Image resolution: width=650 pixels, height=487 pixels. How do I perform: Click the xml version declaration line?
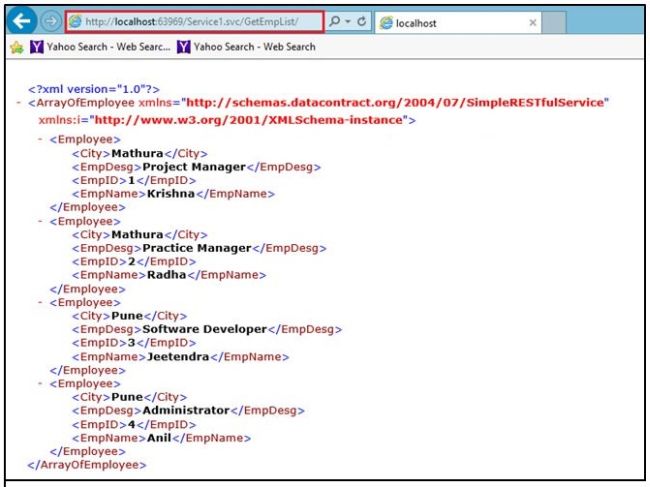pyautogui.click(x=94, y=89)
